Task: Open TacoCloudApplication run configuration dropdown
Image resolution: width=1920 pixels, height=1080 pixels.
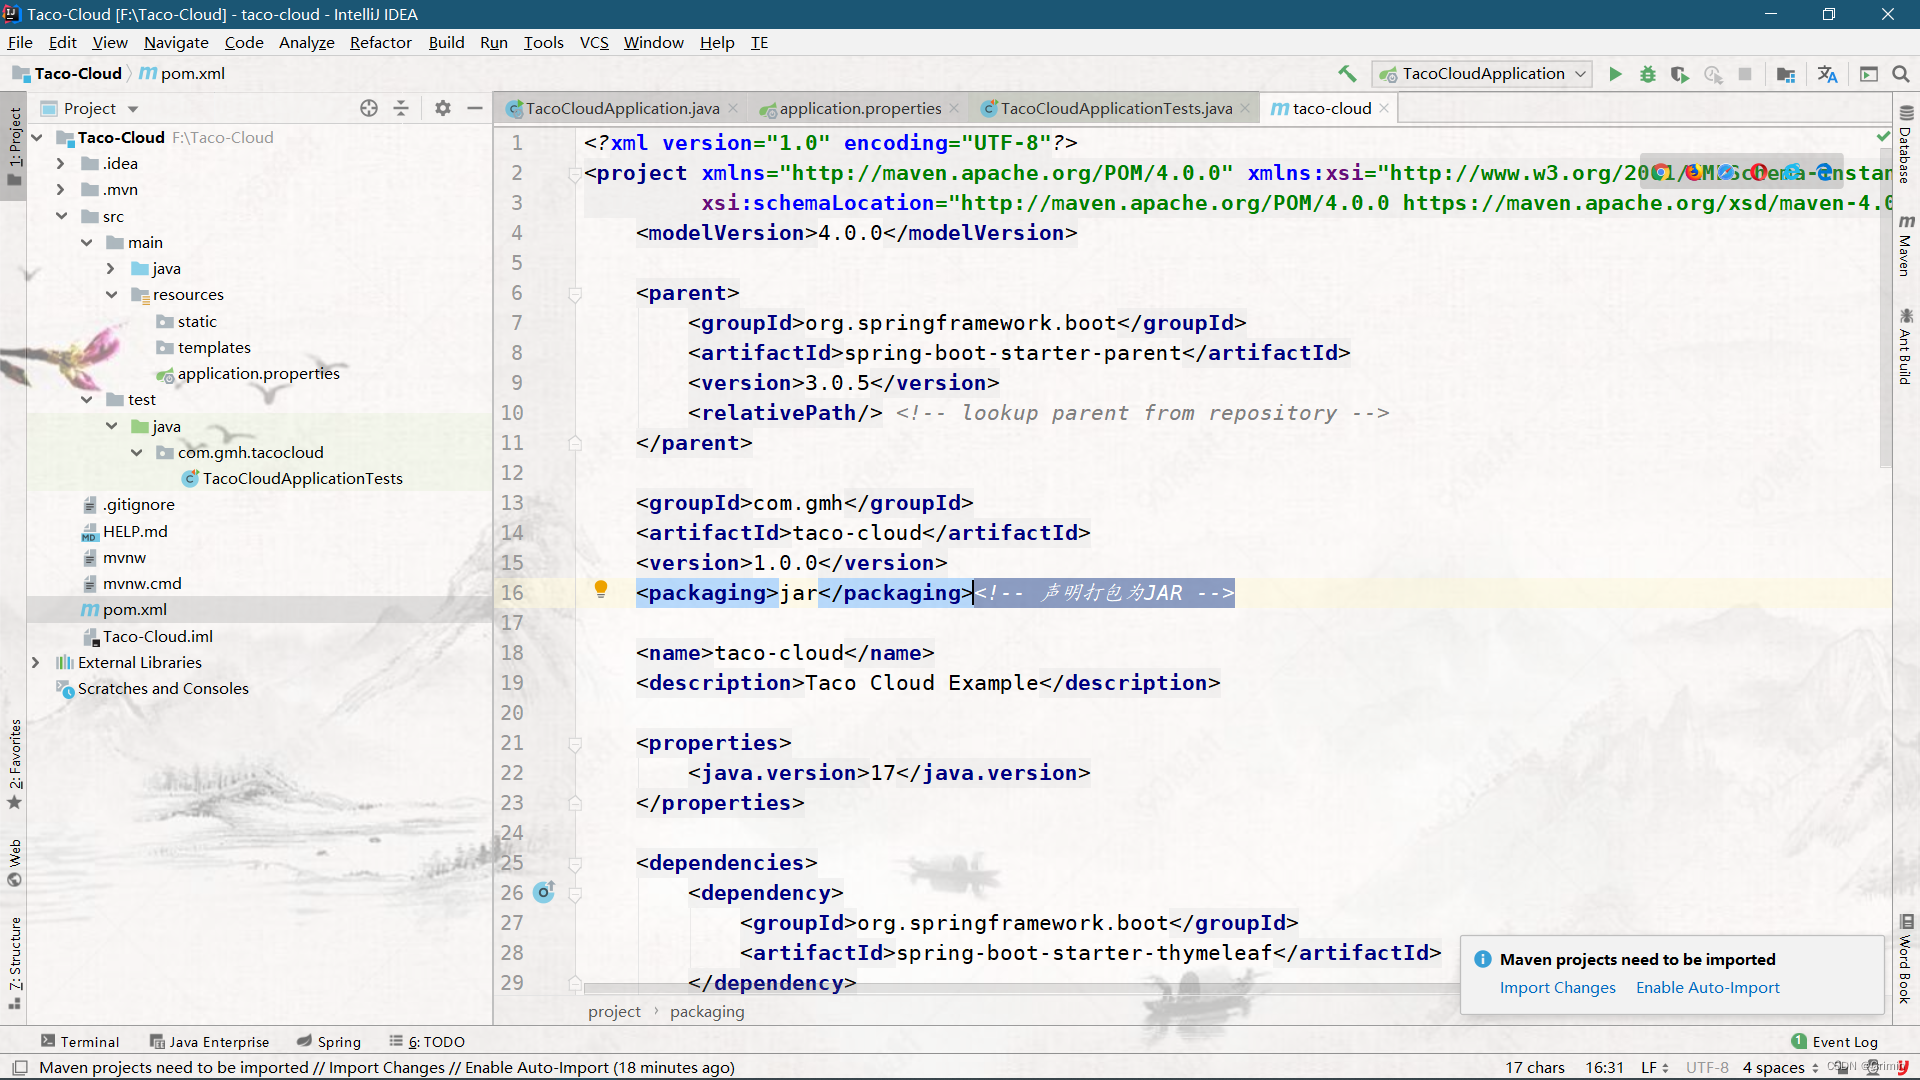Action: [1482, 74]
